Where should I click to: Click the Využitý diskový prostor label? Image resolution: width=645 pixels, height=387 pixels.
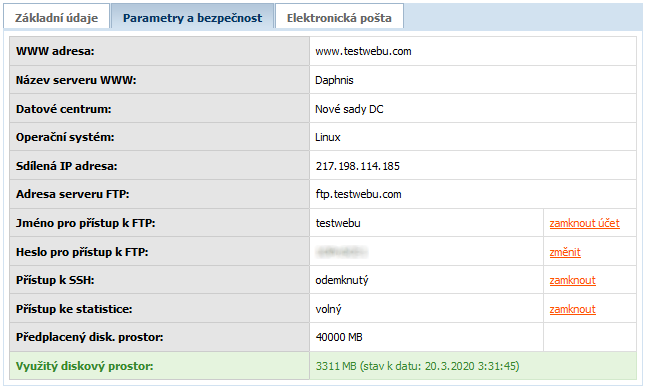click(84, 366)
